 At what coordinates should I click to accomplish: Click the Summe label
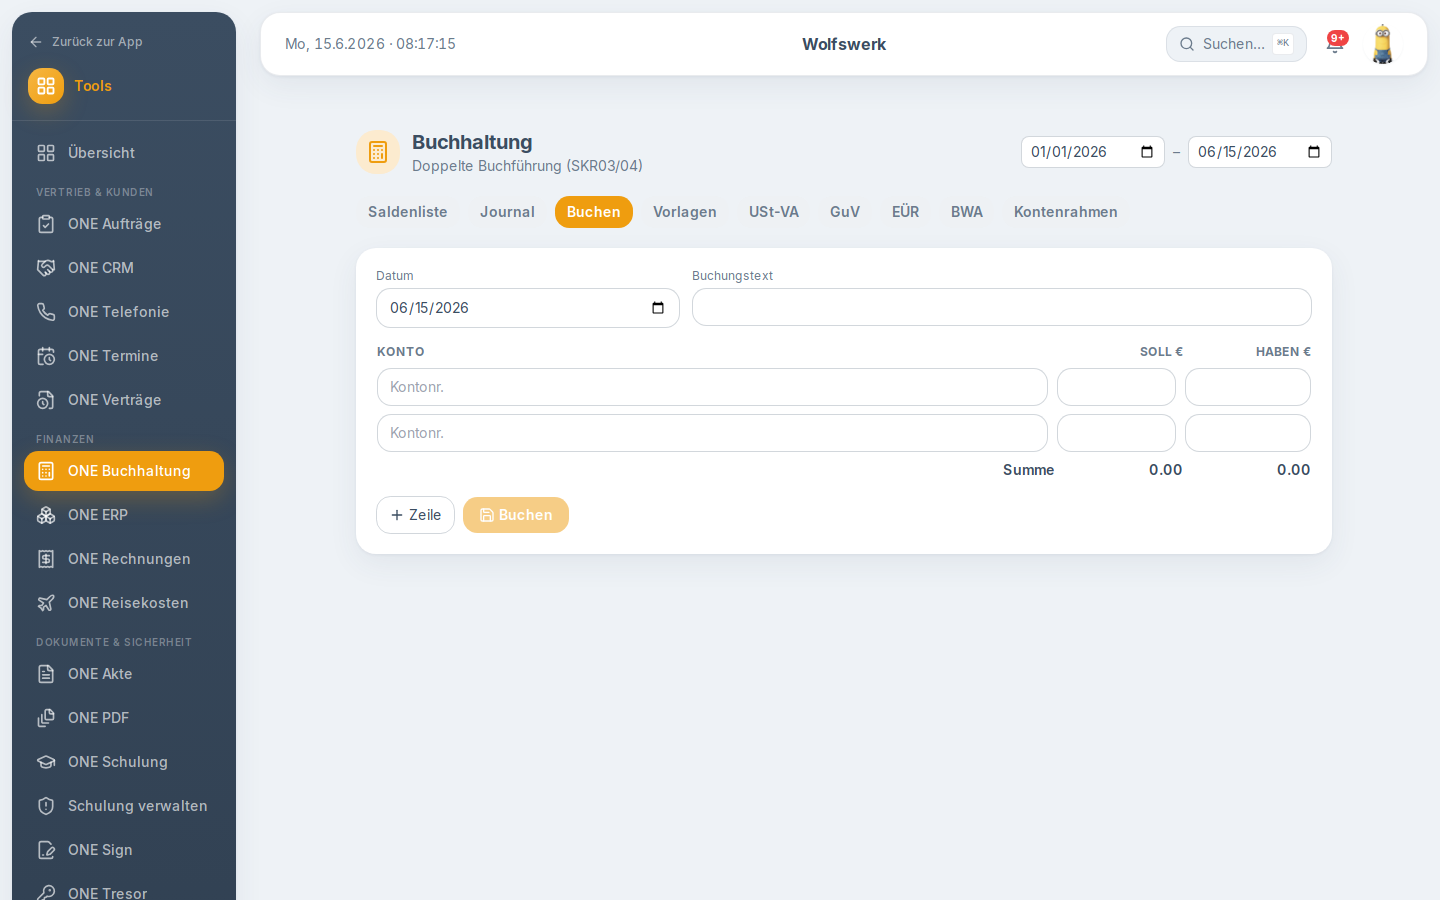[1028, 470]
